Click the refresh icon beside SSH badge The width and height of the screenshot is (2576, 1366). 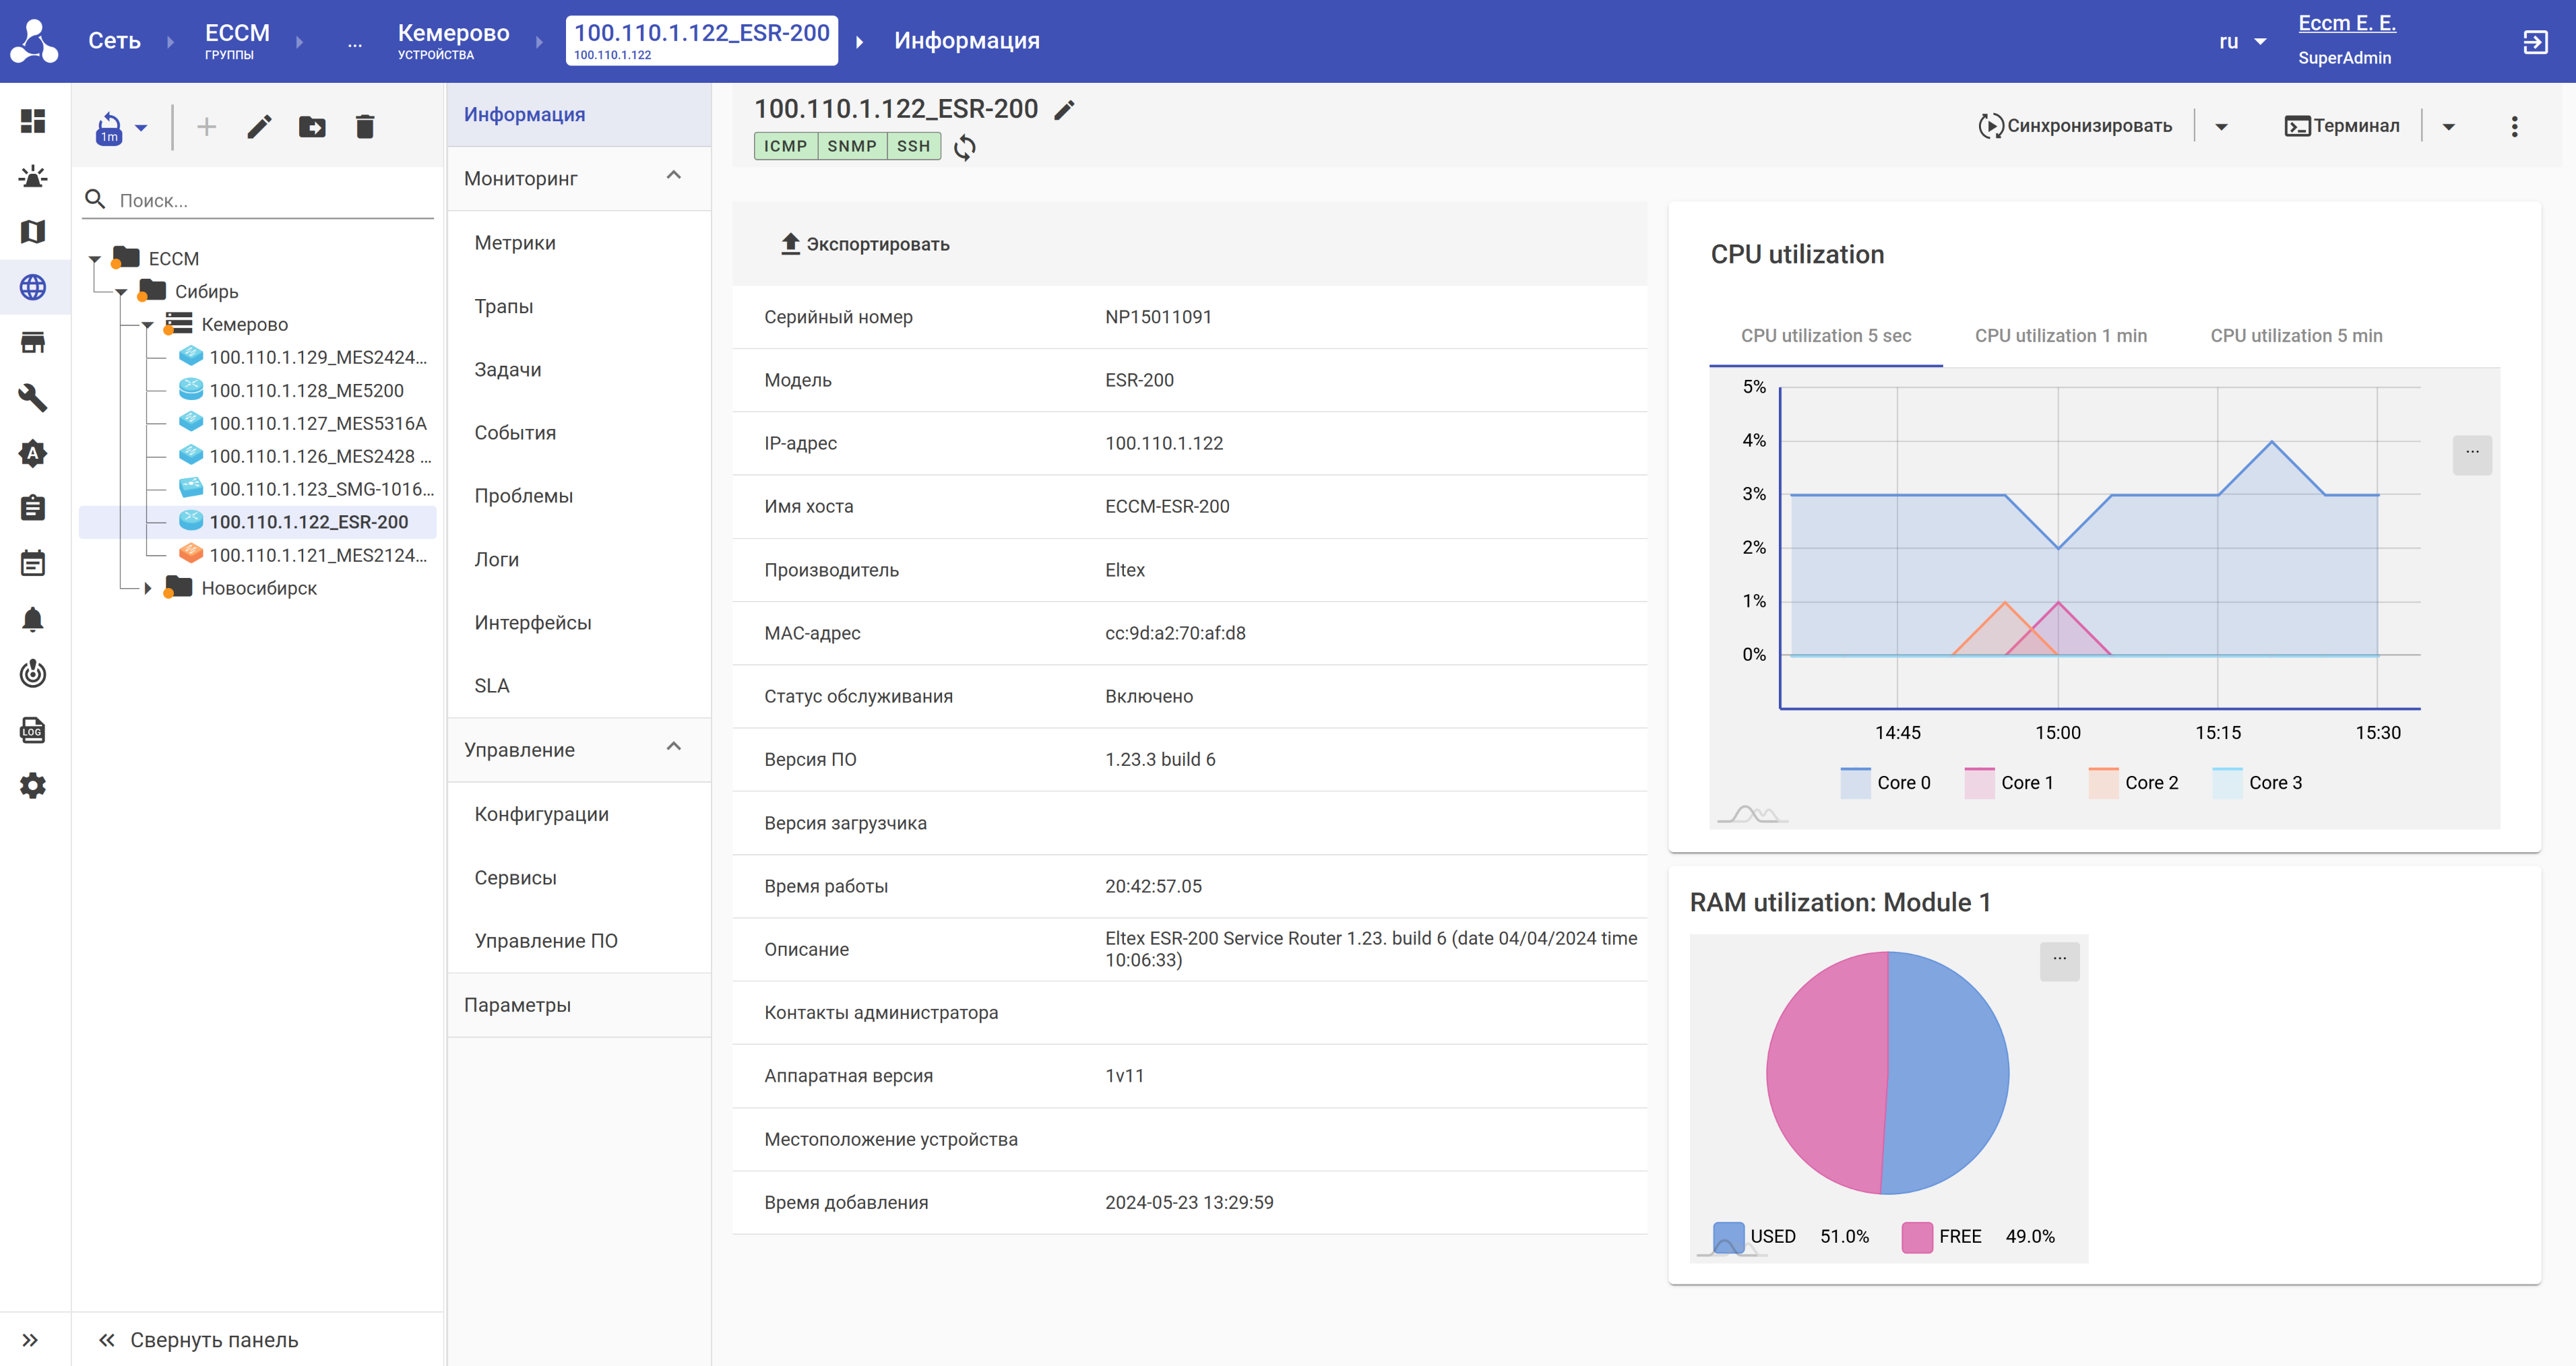pyautogui.click(x=964, y=147)
